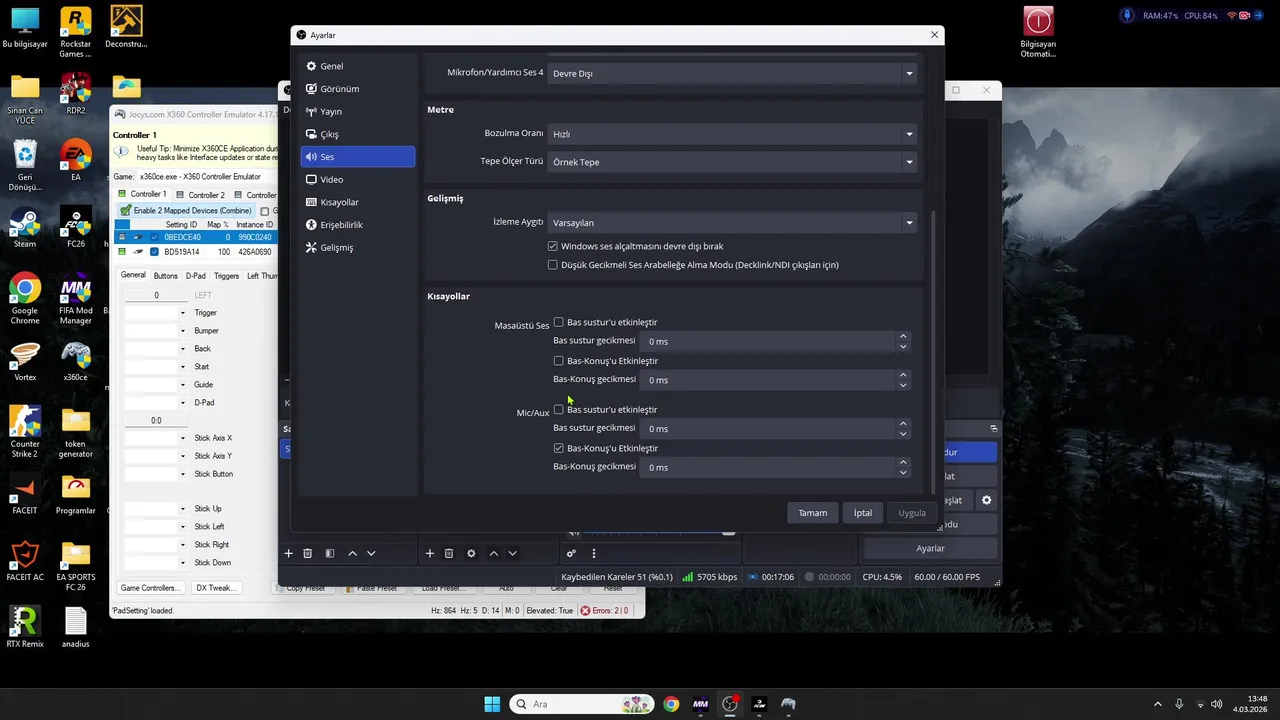Select the Rockstar Games desktop icon
This screenshot has height=720, width=1280.
pos(76,32)
